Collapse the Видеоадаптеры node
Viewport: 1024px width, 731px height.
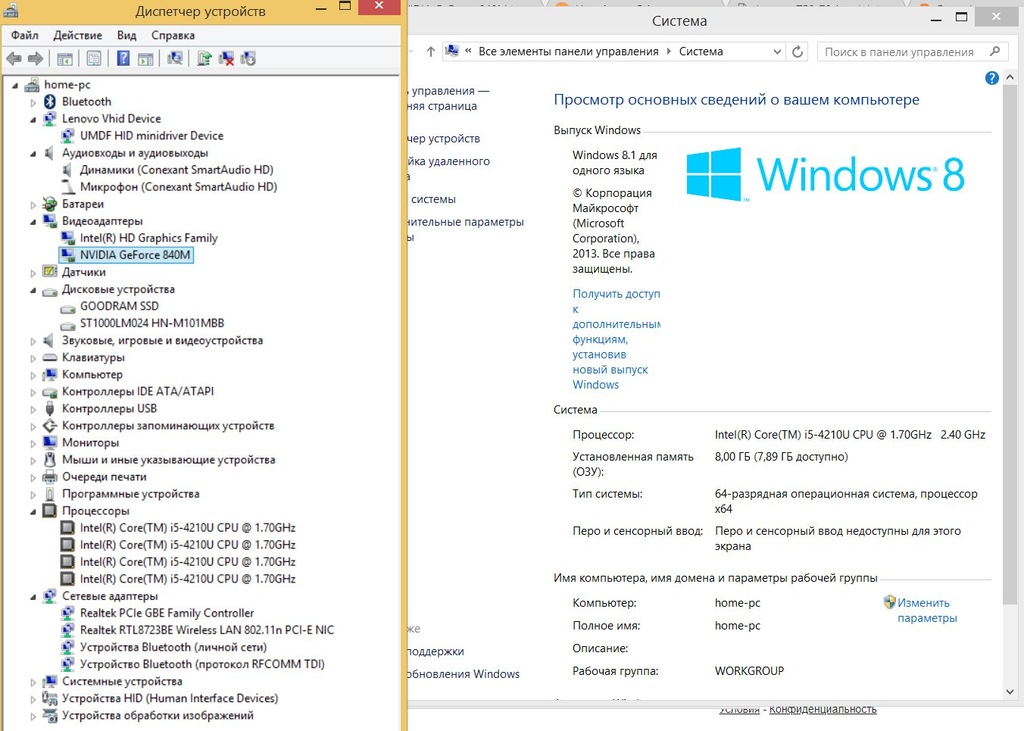(x=33, y=222)
